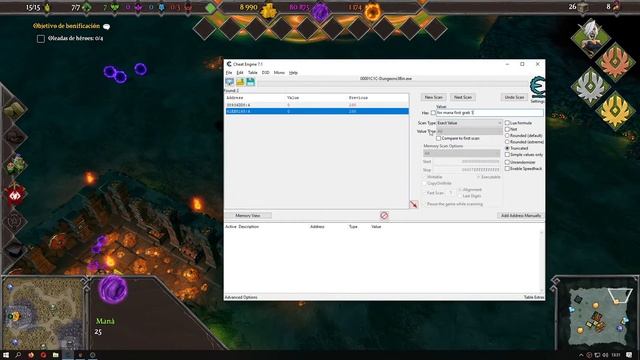Open the D3D menu
This screenshot has height=360, width=640.
[266, 73]
